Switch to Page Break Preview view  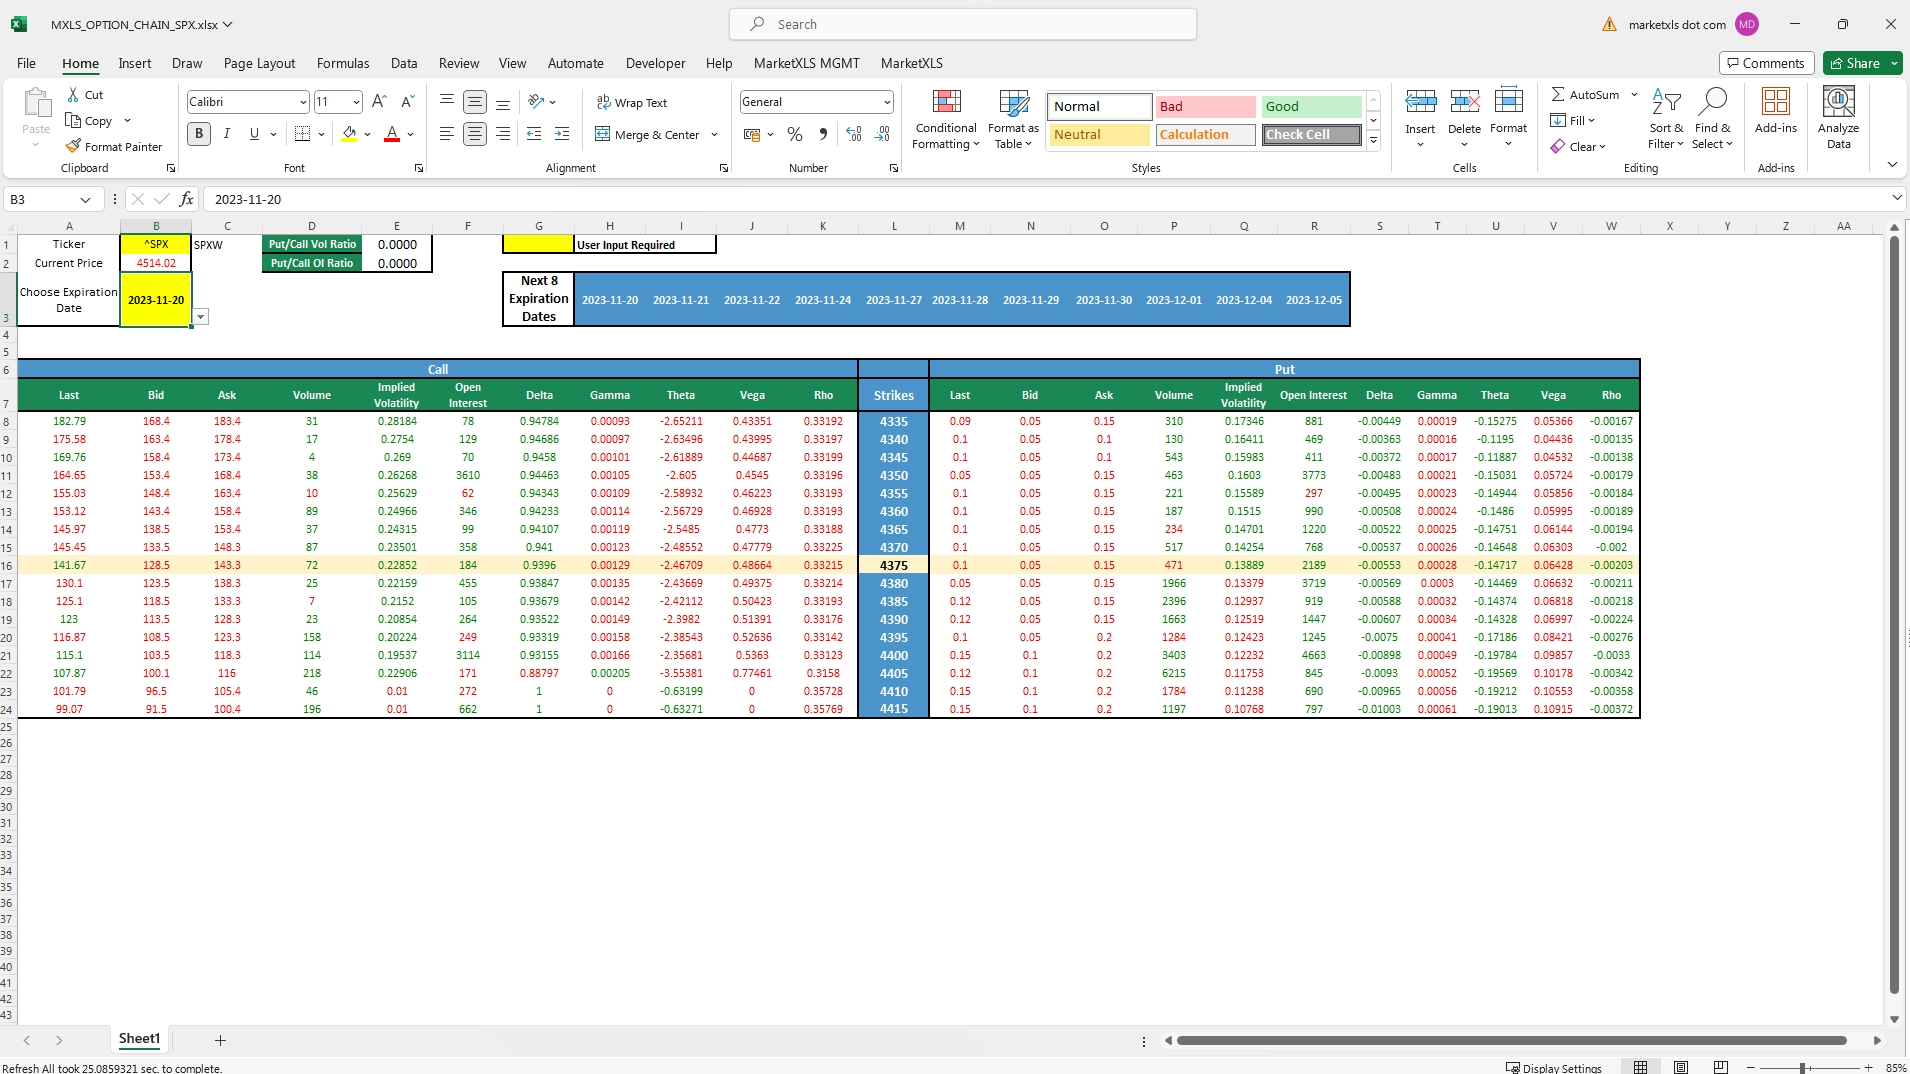pos(1720,1067)
